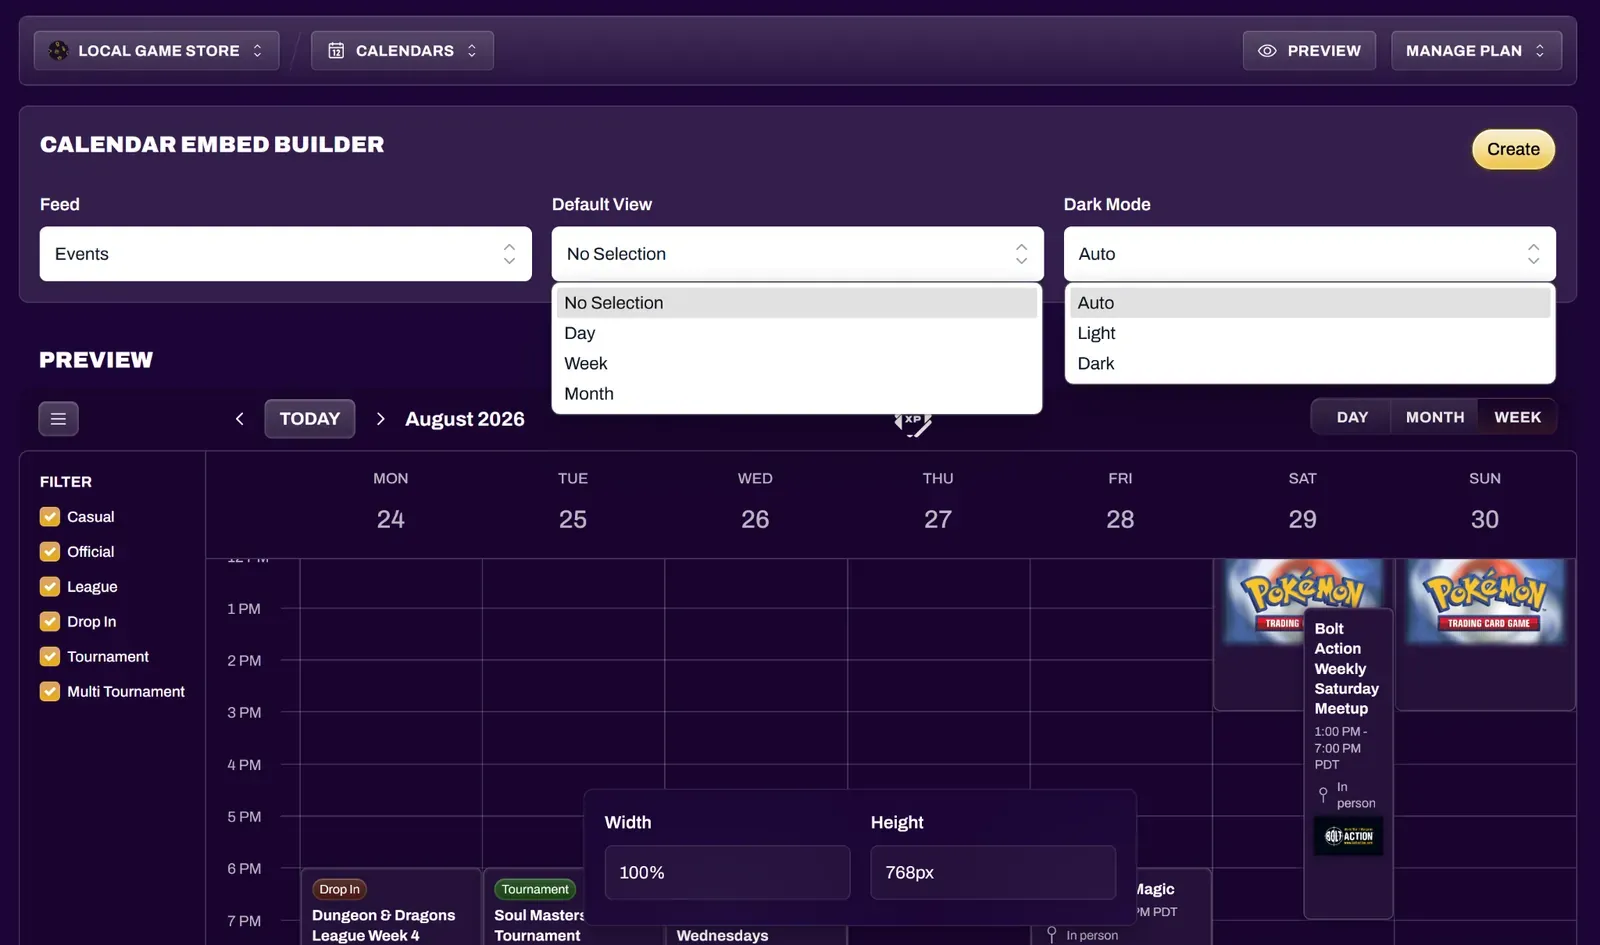This screenshot has width=1600, height=945.
Task: Click the Create button
Action: point(1513,149)
